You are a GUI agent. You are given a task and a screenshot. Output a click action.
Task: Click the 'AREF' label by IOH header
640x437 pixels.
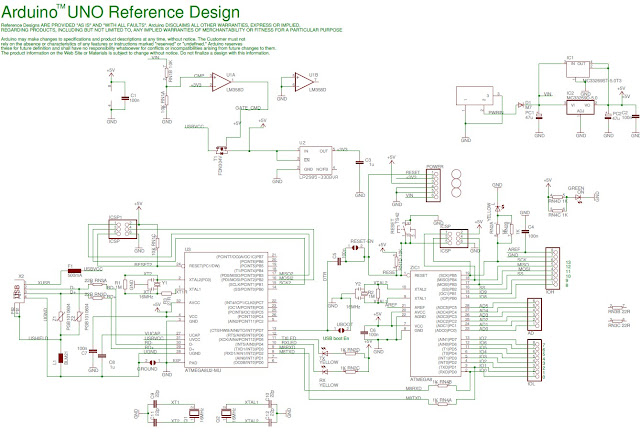tap(514, 249)
